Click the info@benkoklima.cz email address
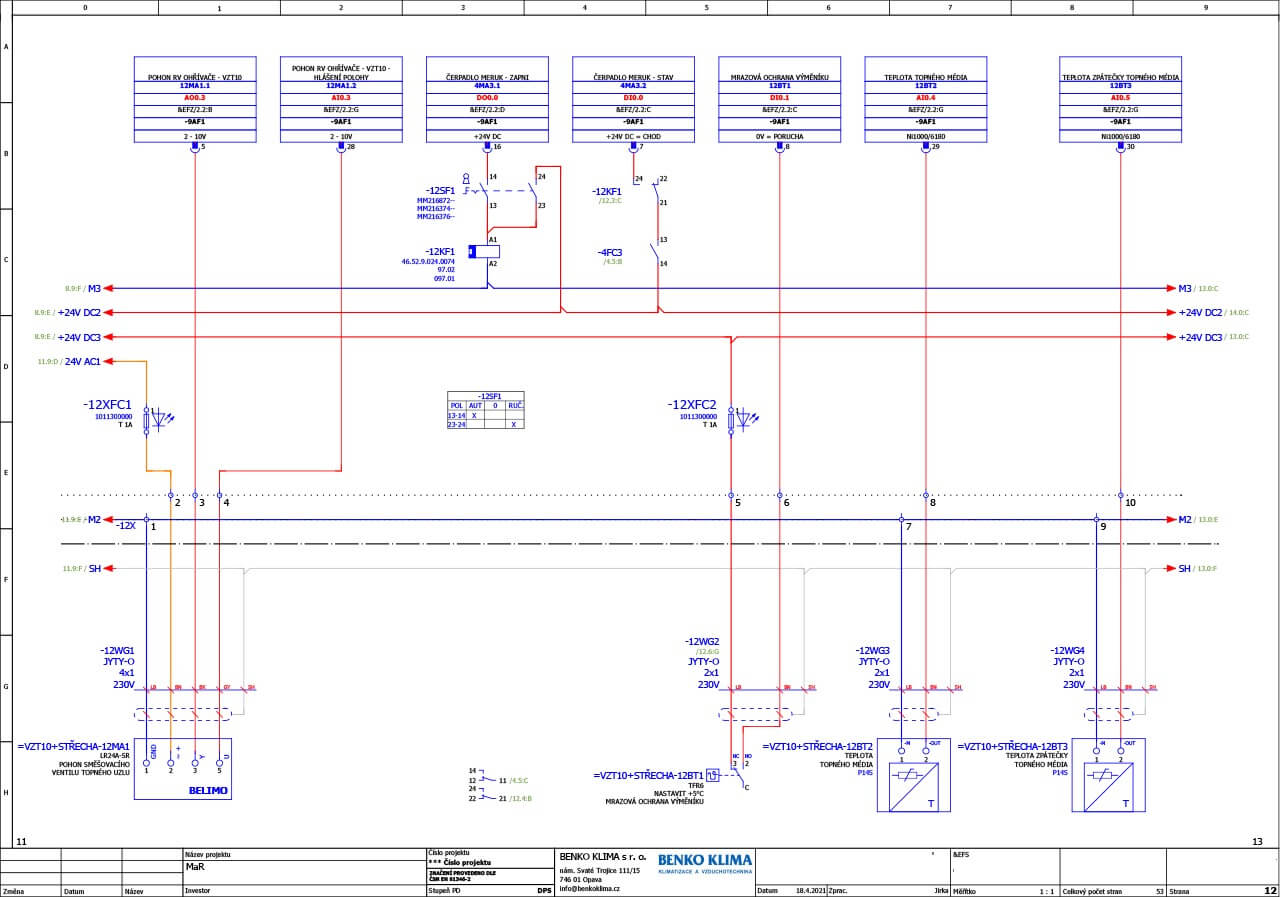 (x=590, y=888)
